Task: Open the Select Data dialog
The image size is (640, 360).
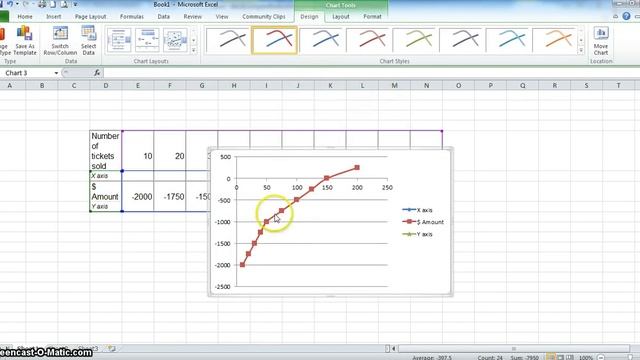Action: [x=88, y=40]
